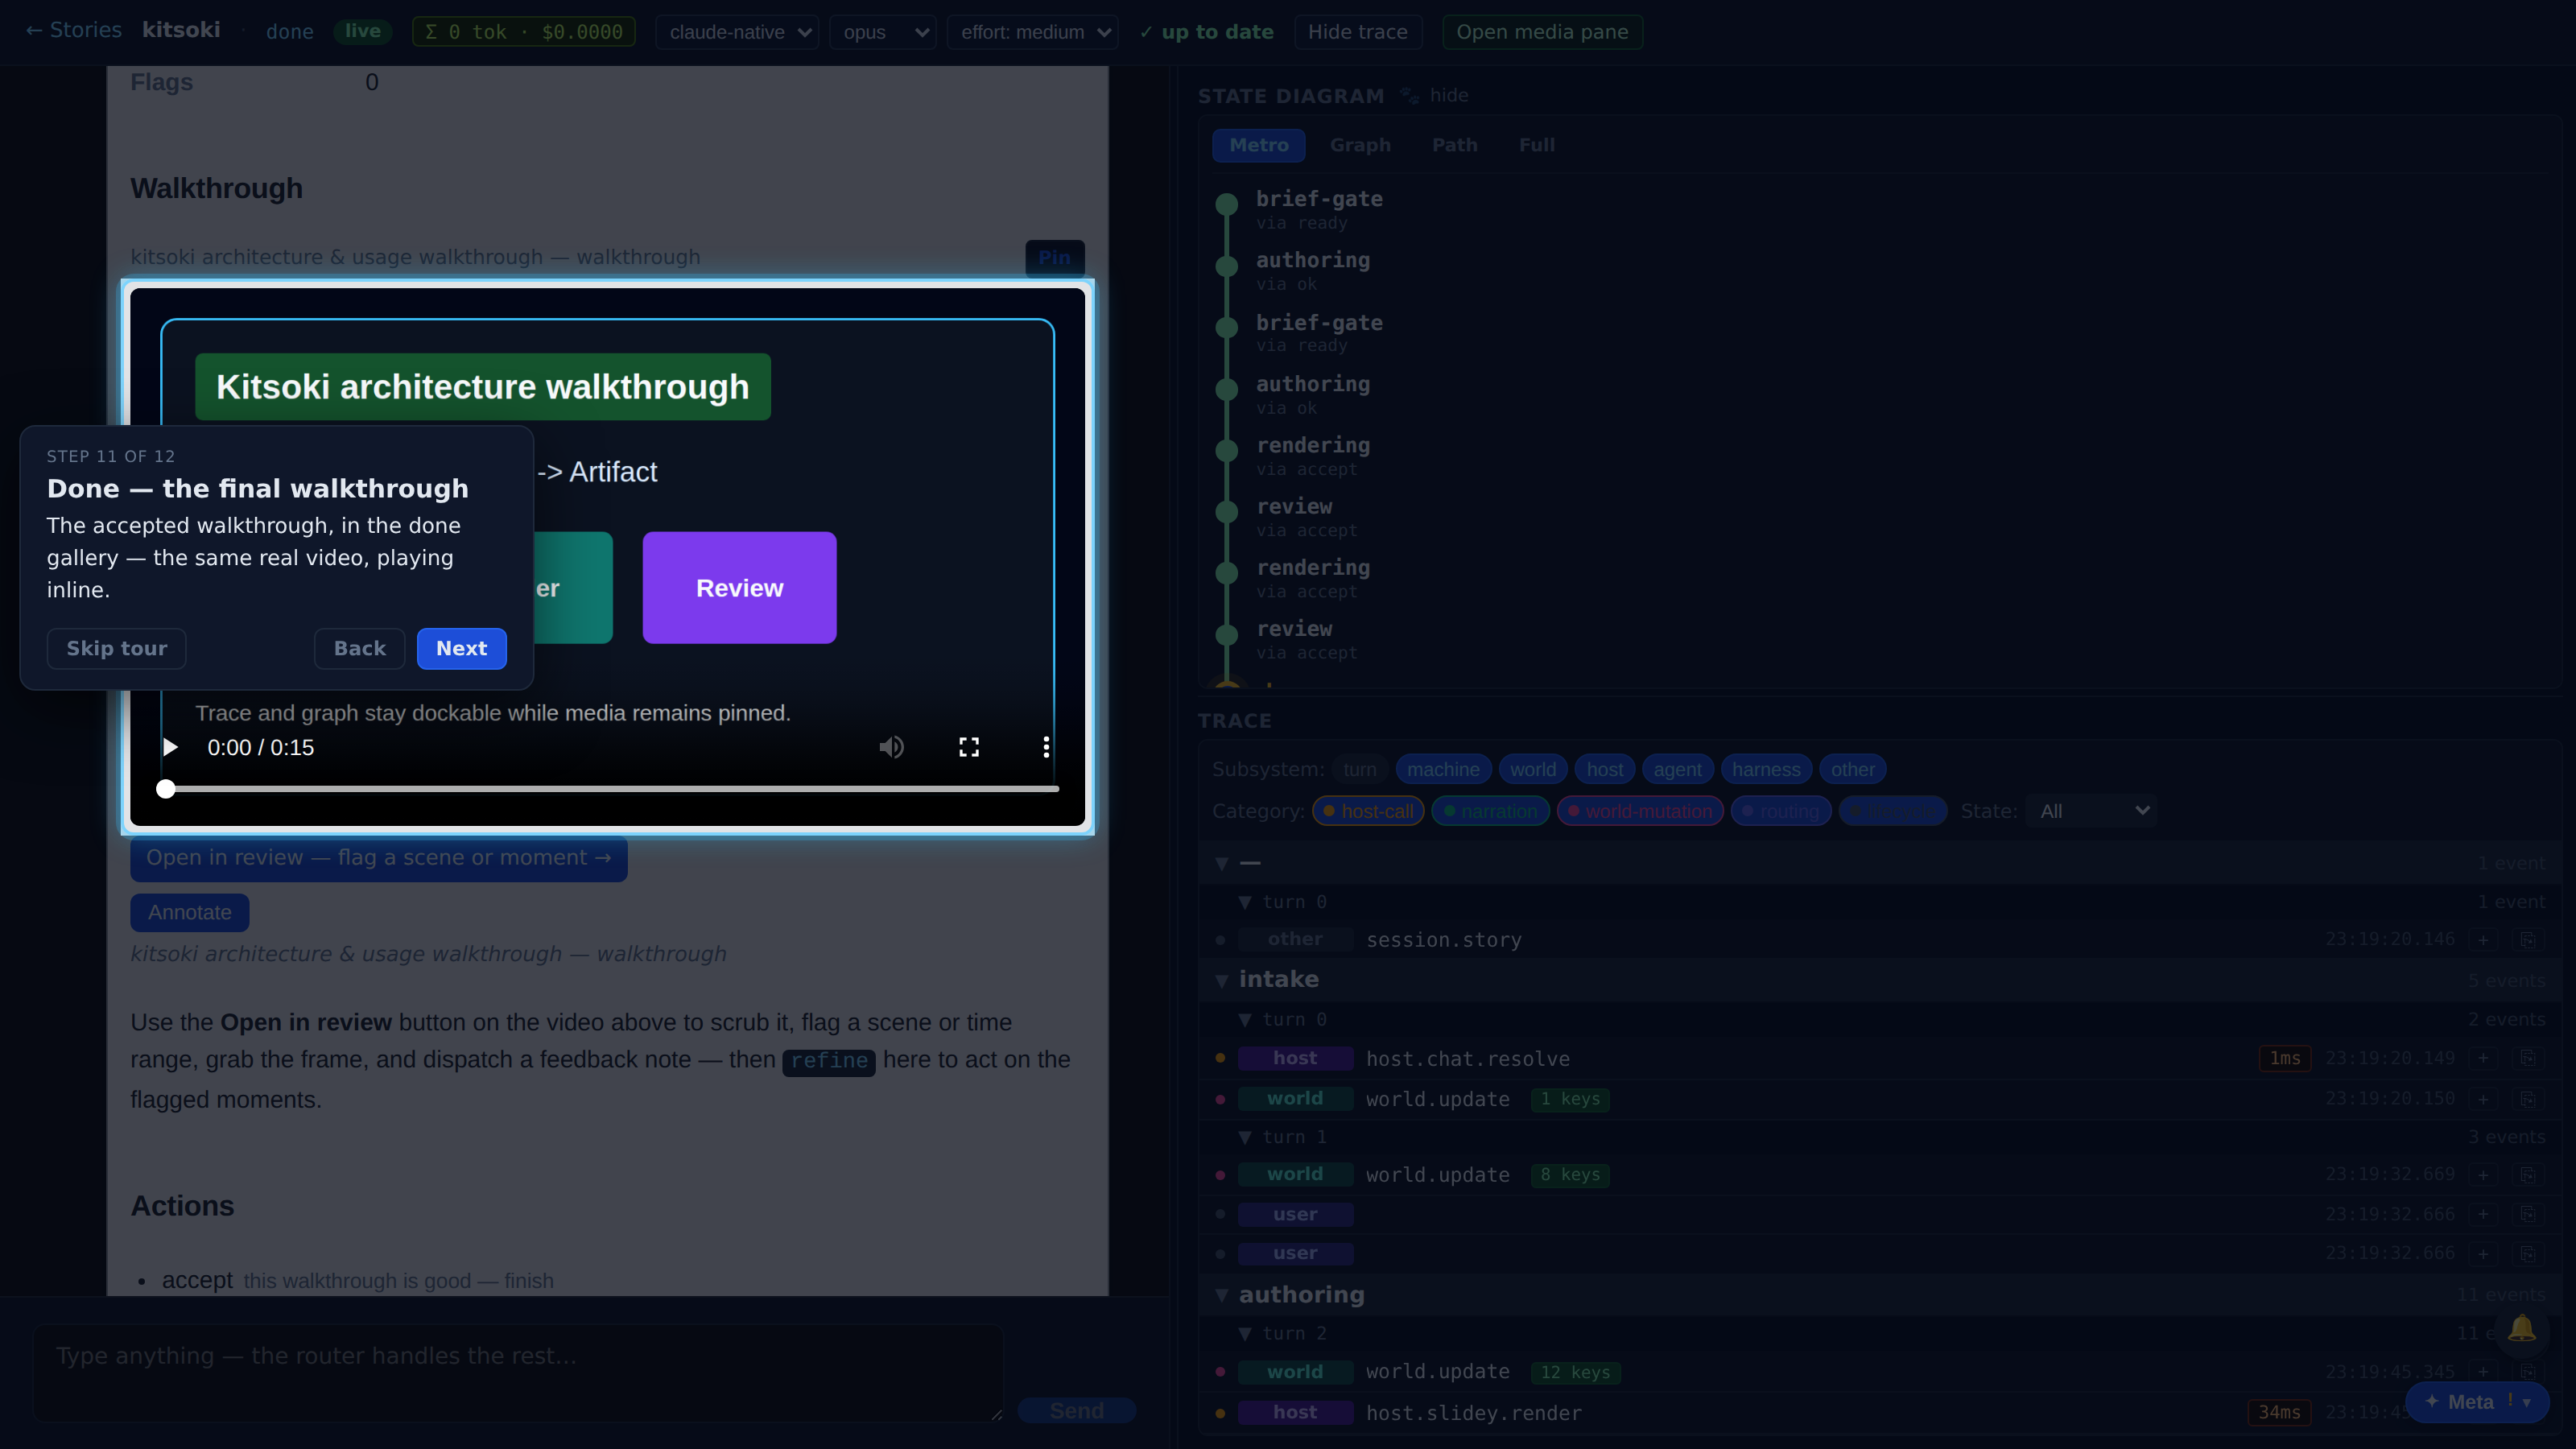Click the plus icon on the session.story row
The width and height of the screenshot is (2576, 1449).
point(2483,940)
